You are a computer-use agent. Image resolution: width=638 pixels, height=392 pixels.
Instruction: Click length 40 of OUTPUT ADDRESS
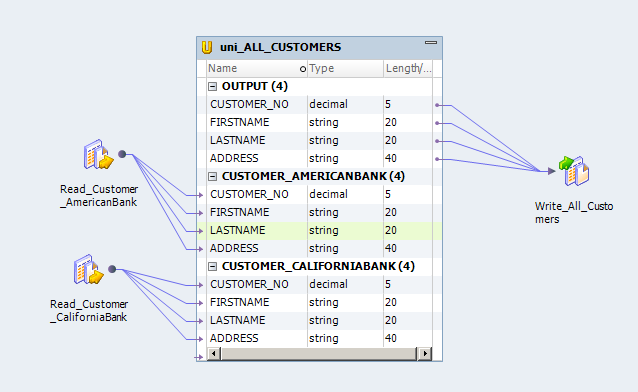(x=391, y=158)
